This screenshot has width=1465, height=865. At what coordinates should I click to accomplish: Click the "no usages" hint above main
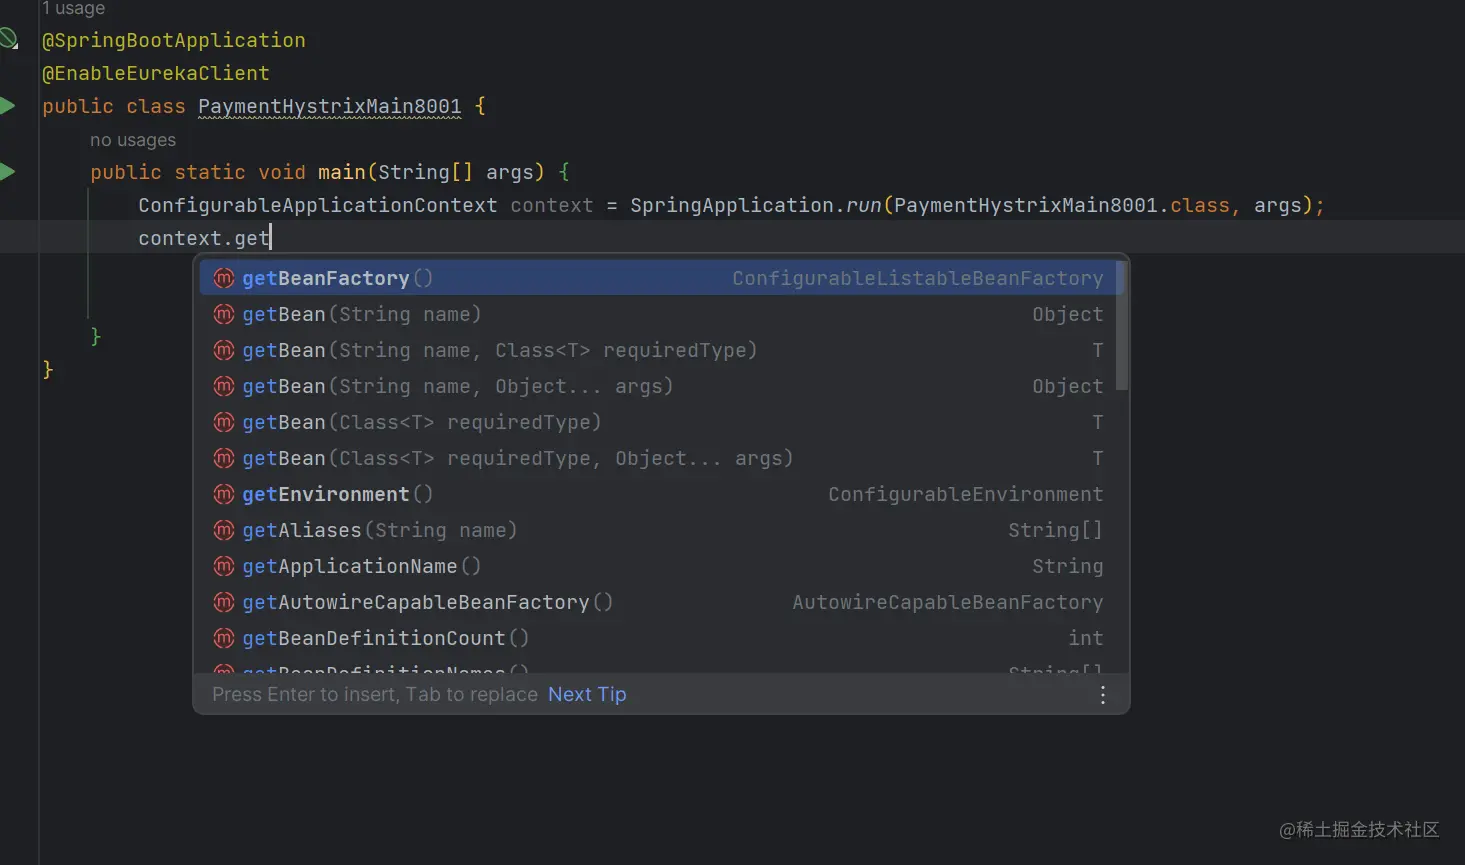pos(133,140)
